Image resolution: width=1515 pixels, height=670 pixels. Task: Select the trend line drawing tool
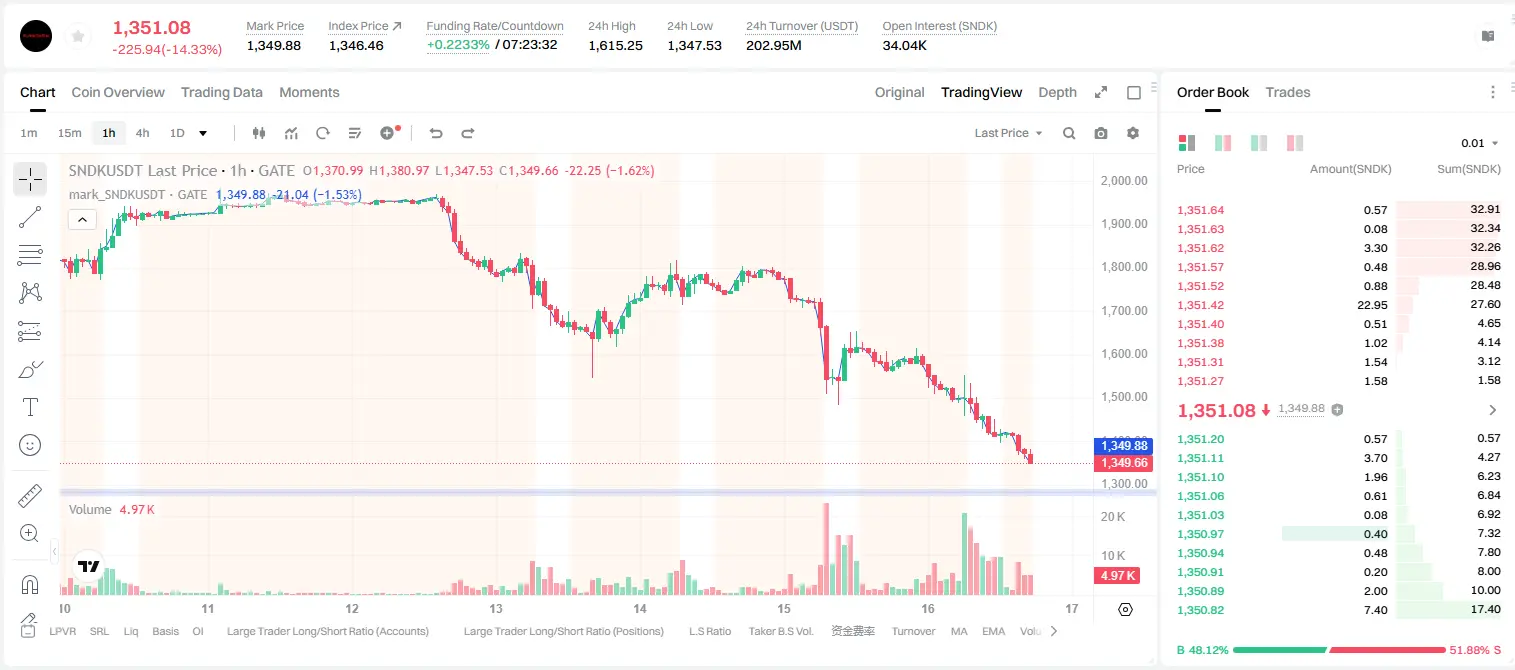(30, 217)
